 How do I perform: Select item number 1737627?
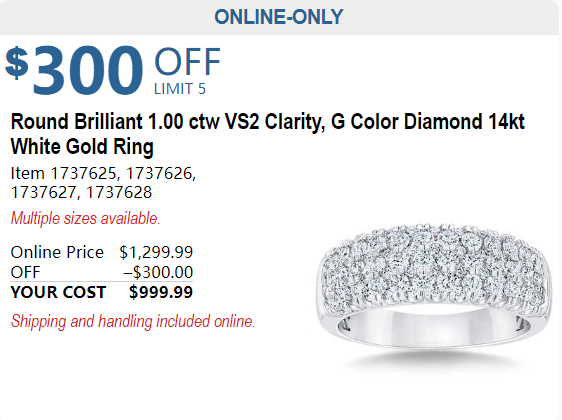(x=43, y=192)
